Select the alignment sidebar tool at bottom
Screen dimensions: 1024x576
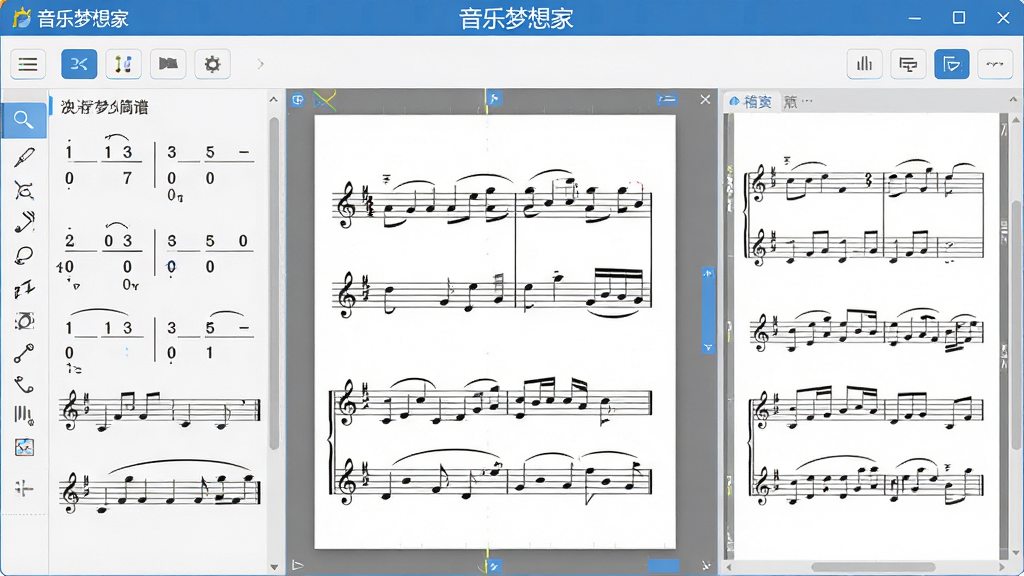click(x=24, y=488)
